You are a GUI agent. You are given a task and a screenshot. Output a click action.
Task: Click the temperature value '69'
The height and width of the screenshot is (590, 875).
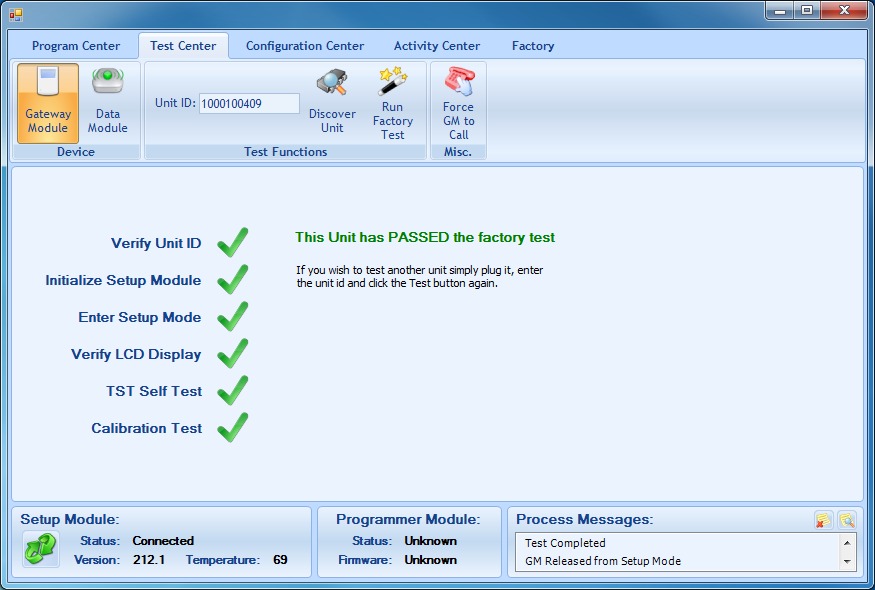(280, 560)
